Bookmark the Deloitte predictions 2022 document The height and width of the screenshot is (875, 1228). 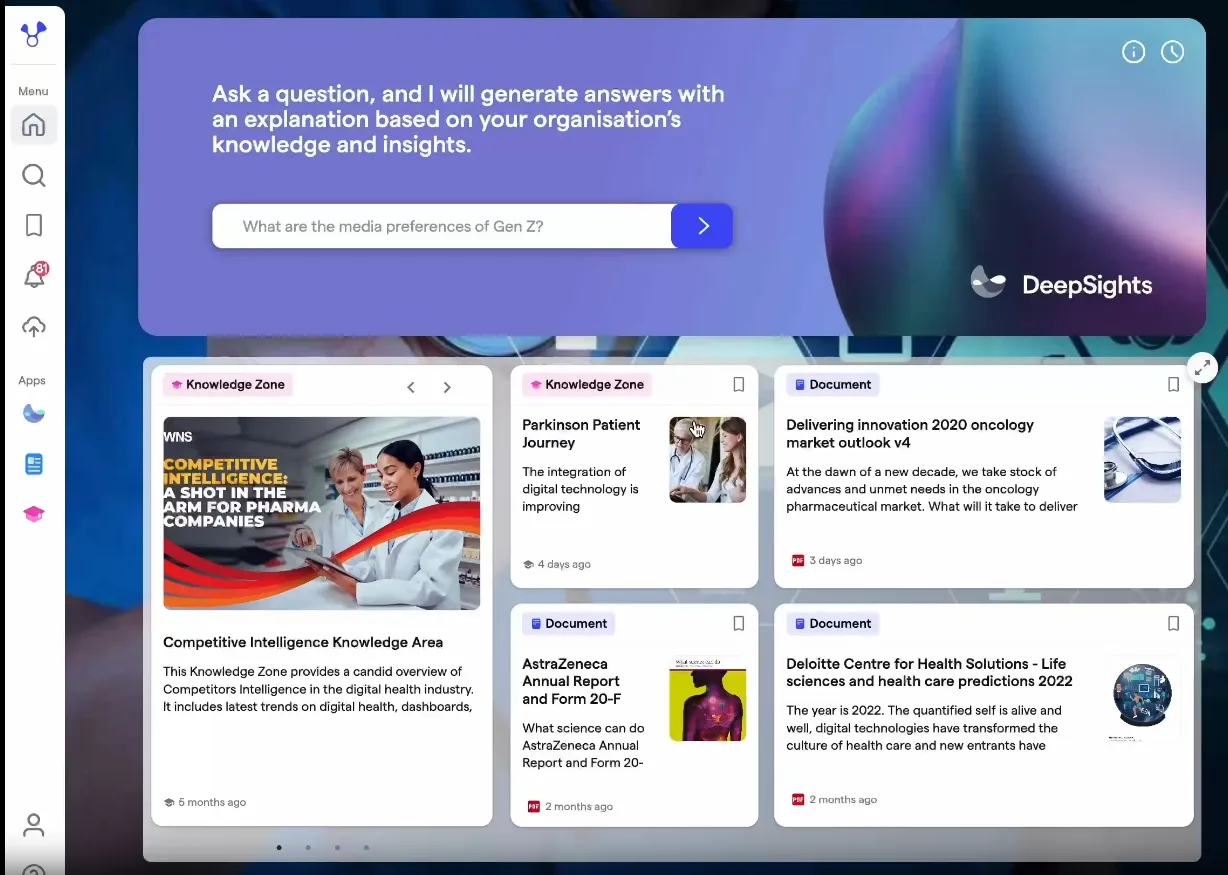pyautogui.click(x=1174, y=624)
